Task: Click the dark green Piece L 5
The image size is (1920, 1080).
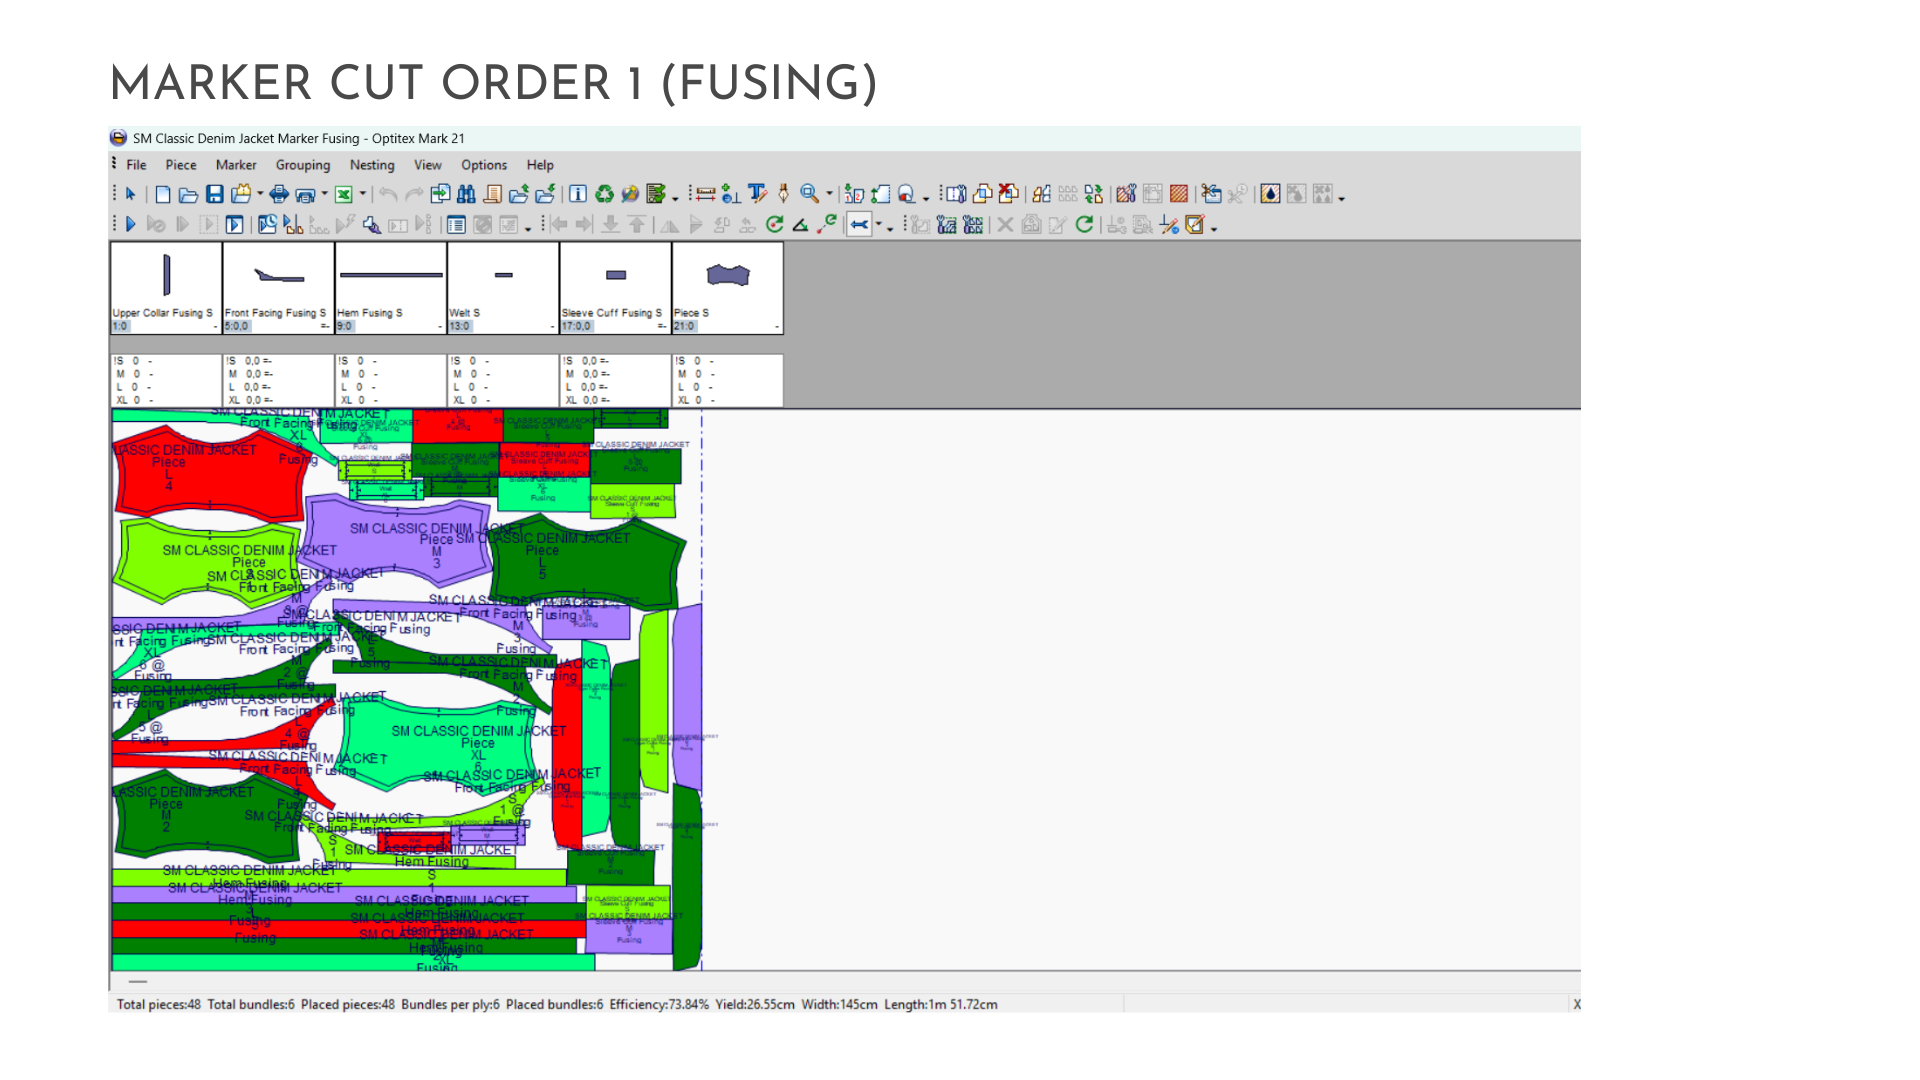Action: 588,562
